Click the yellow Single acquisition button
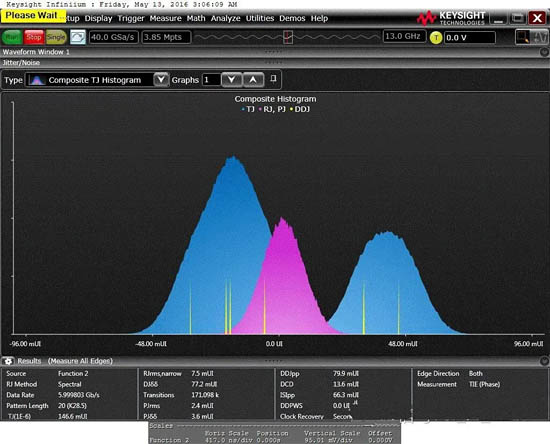This screenshot has width=550, height=444. click(56, 37)
